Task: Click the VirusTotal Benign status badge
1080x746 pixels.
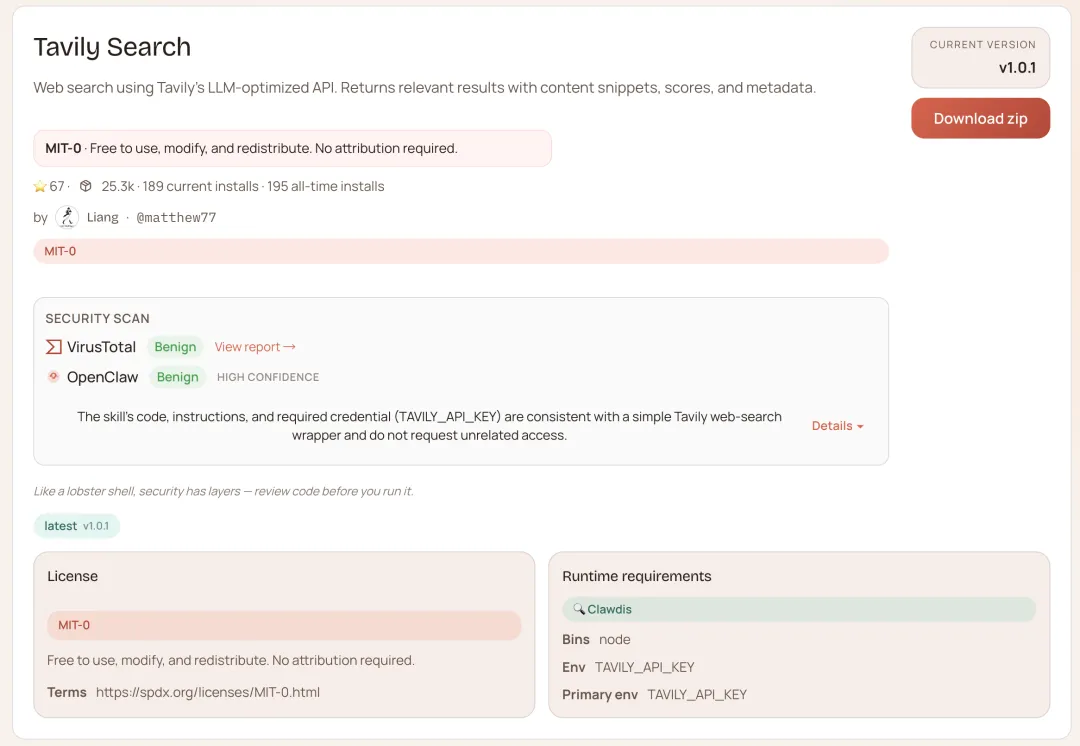Action: point(175,347)
